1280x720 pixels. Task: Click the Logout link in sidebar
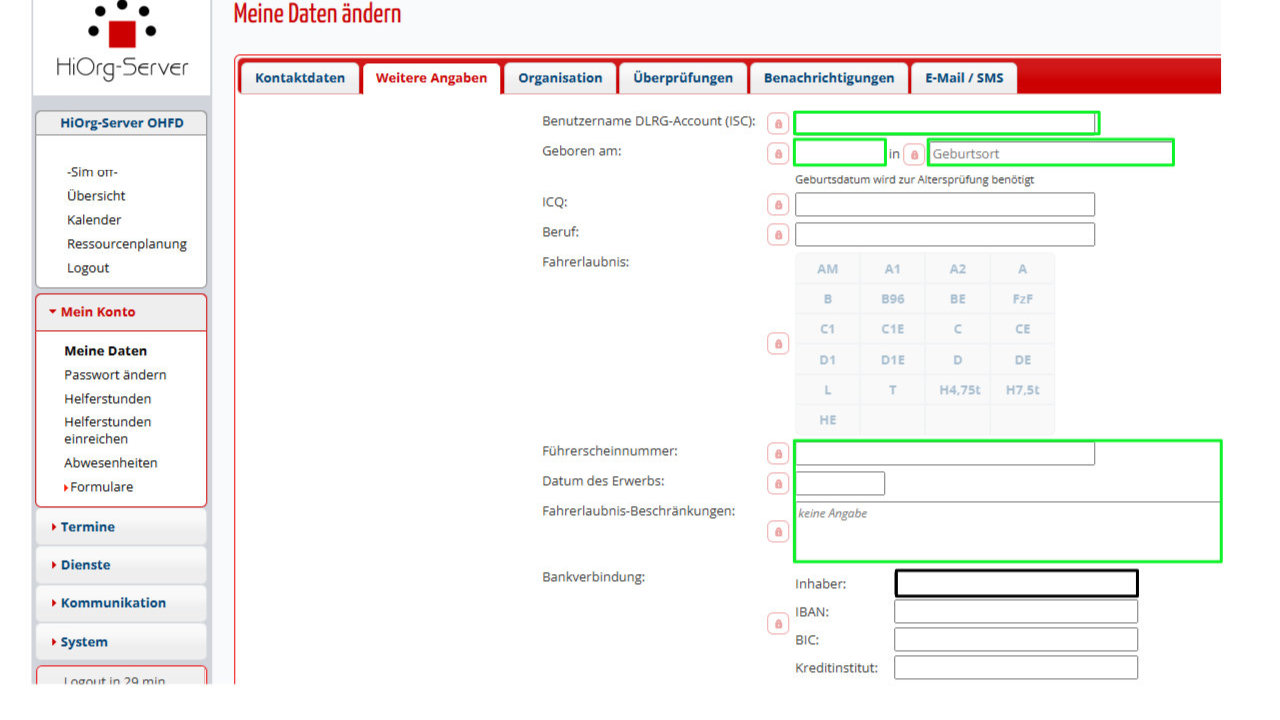[88, 268]
